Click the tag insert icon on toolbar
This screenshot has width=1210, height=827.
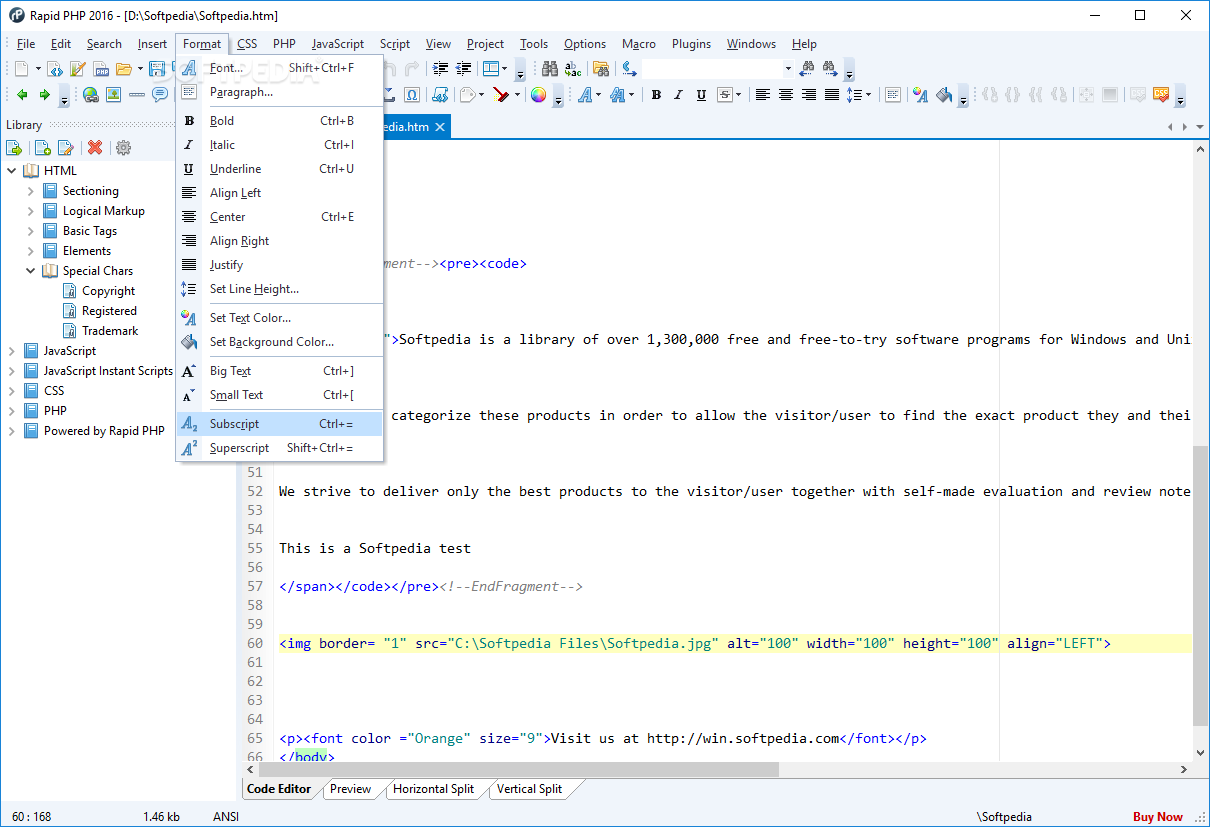tap(468, 95)
